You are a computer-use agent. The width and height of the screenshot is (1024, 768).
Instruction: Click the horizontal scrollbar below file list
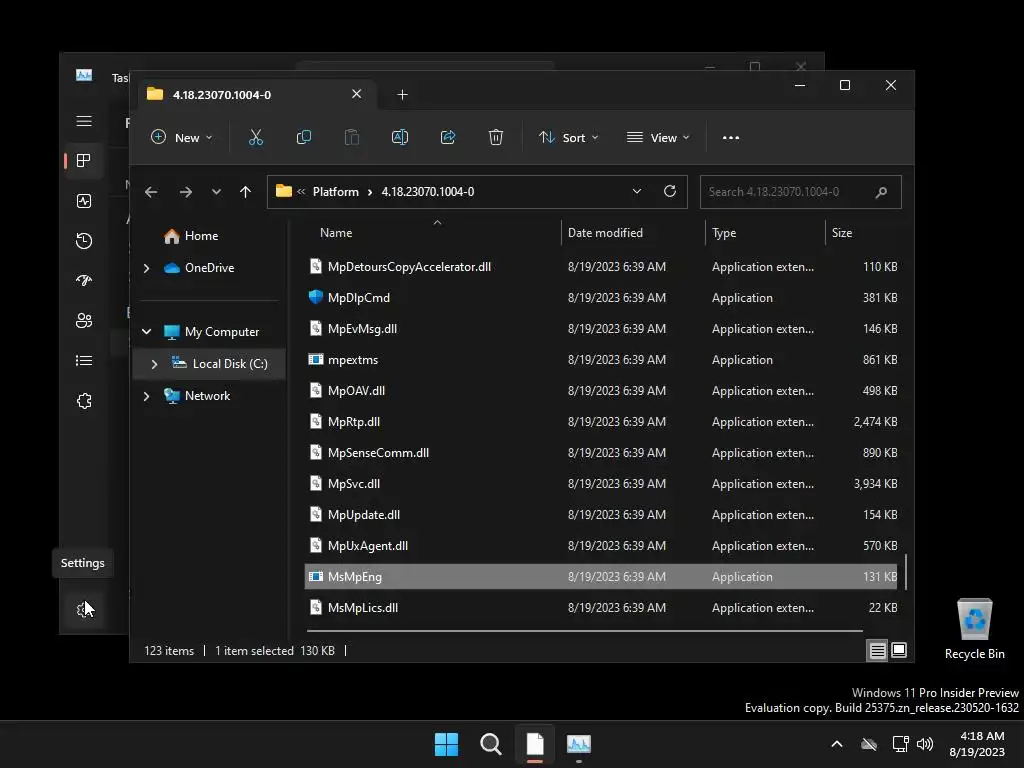pos(584,632)
